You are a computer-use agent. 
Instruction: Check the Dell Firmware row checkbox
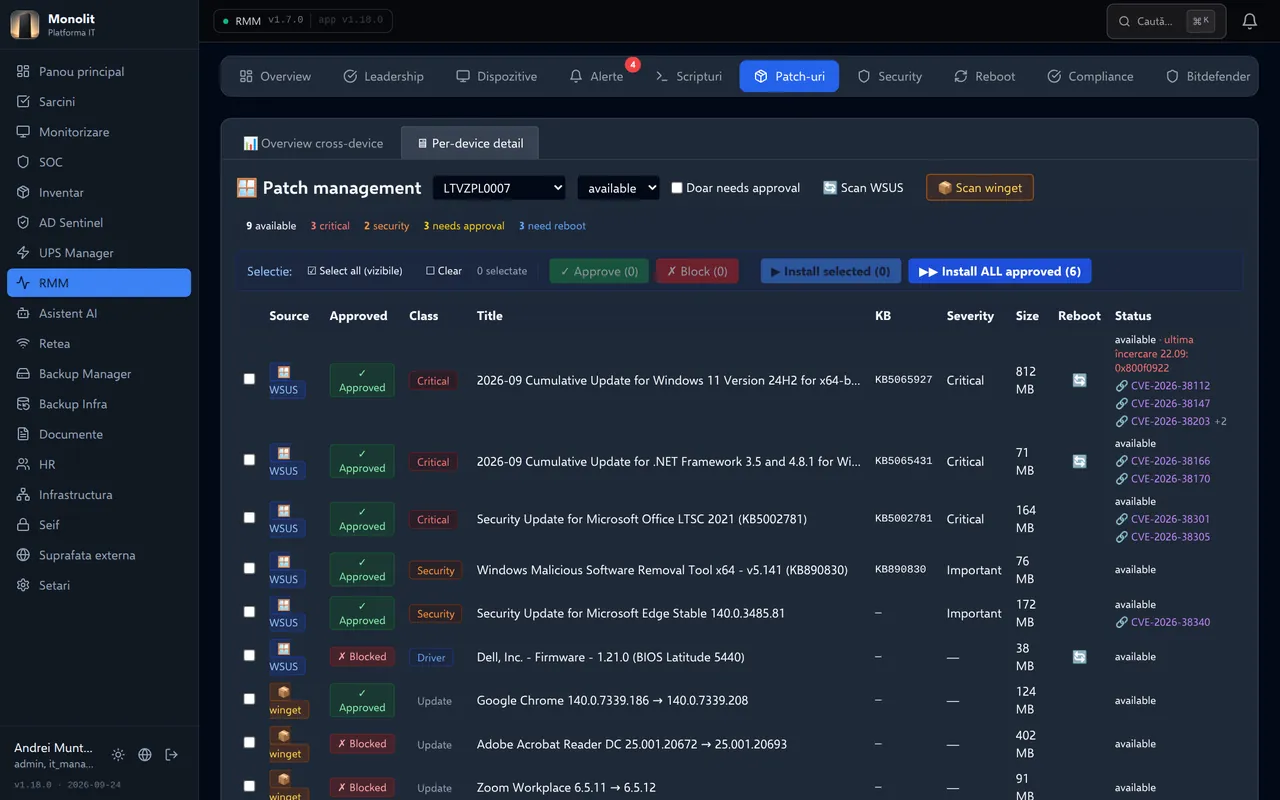[249, 655]
